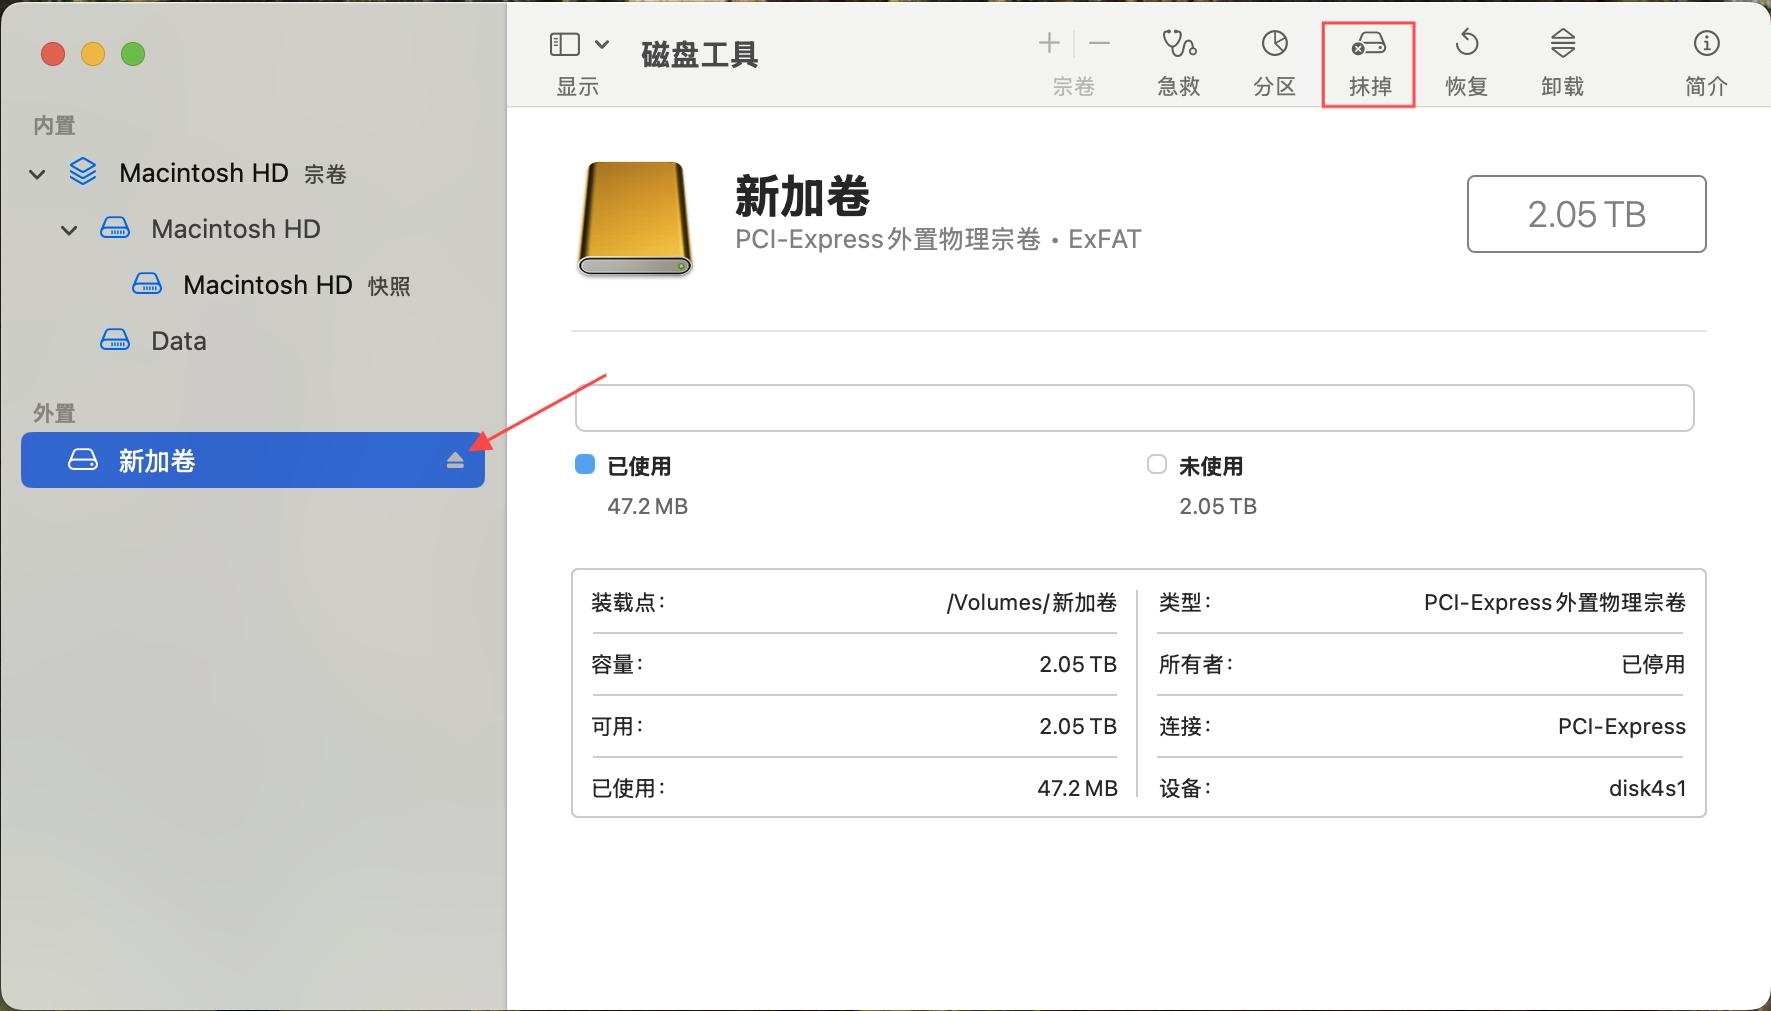The width and height of the screenshot is (1771, 1011).
Task: Click the add volume plus button
Action: click(x=1049, y=43)
